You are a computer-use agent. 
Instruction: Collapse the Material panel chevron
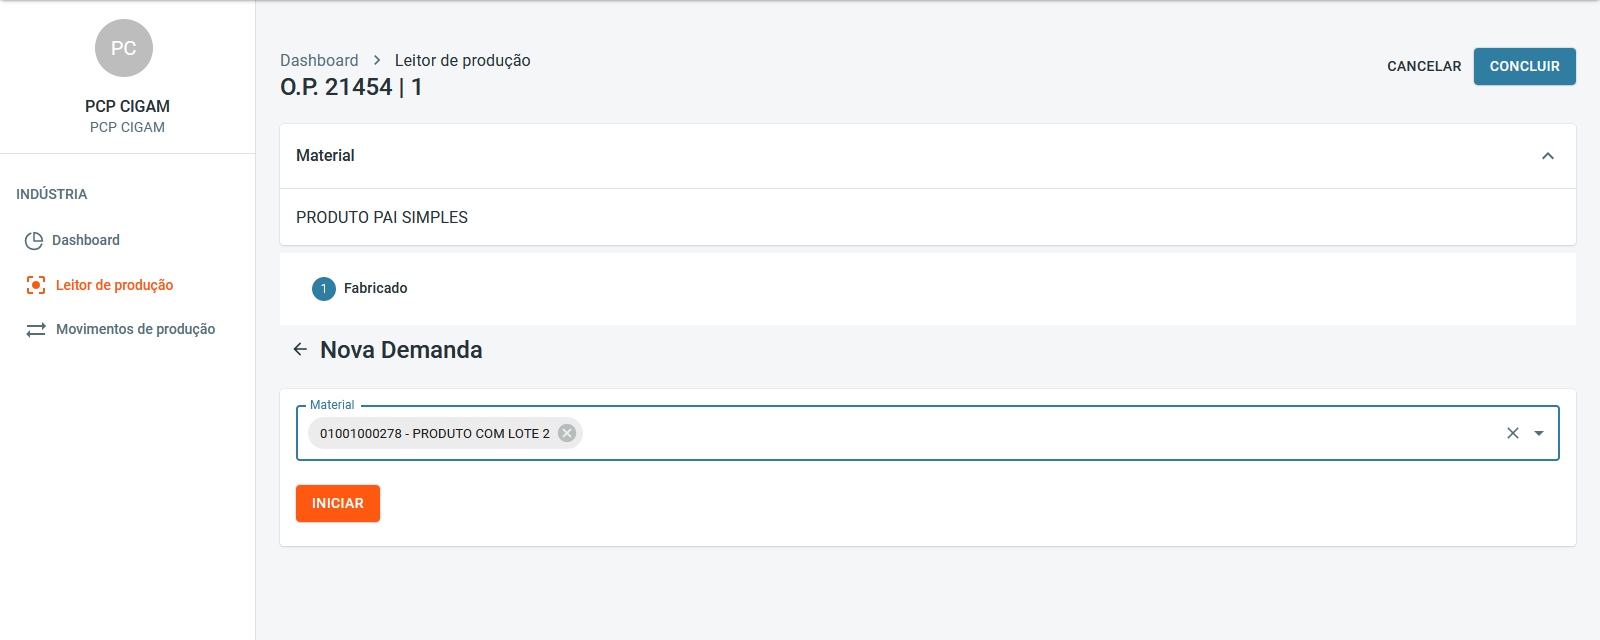click(1548, 156)
